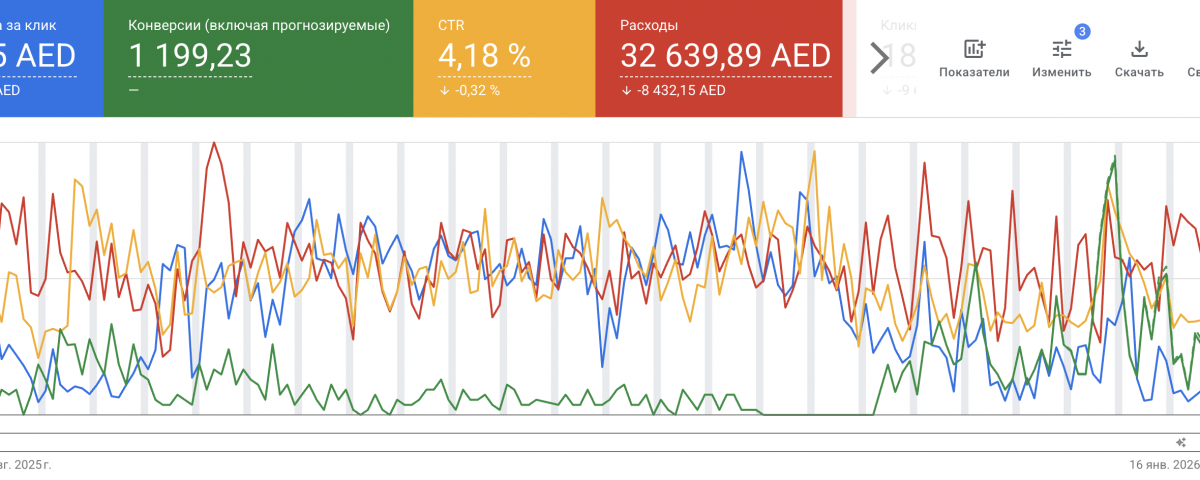This screenshot has height=480, width=1200.
Task: Click the 1 199,23 conversions value
Action: point(190,56)
